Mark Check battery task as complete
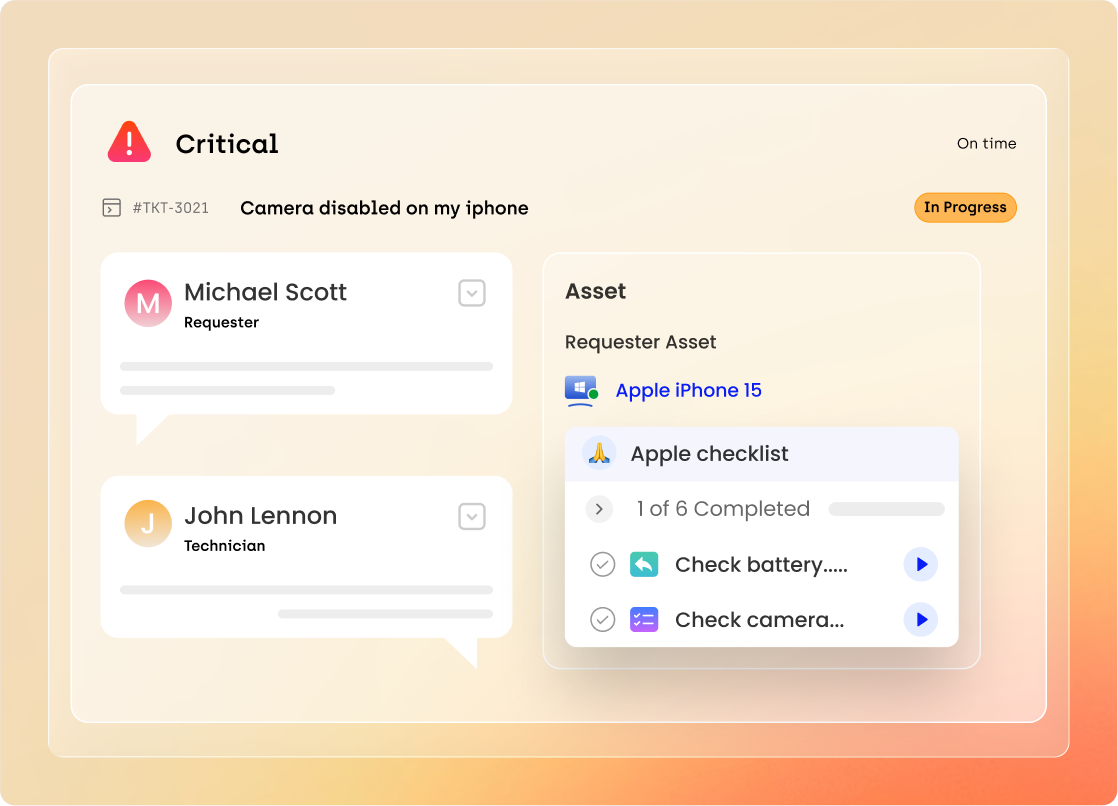Viewport: 1118px width, 806px height. click(x=602, y=565)
